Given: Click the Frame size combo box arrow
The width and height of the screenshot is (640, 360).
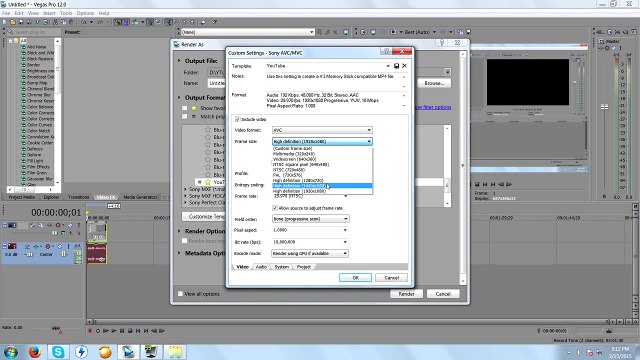Looking at the screenshot, I should tap(369, 141).
